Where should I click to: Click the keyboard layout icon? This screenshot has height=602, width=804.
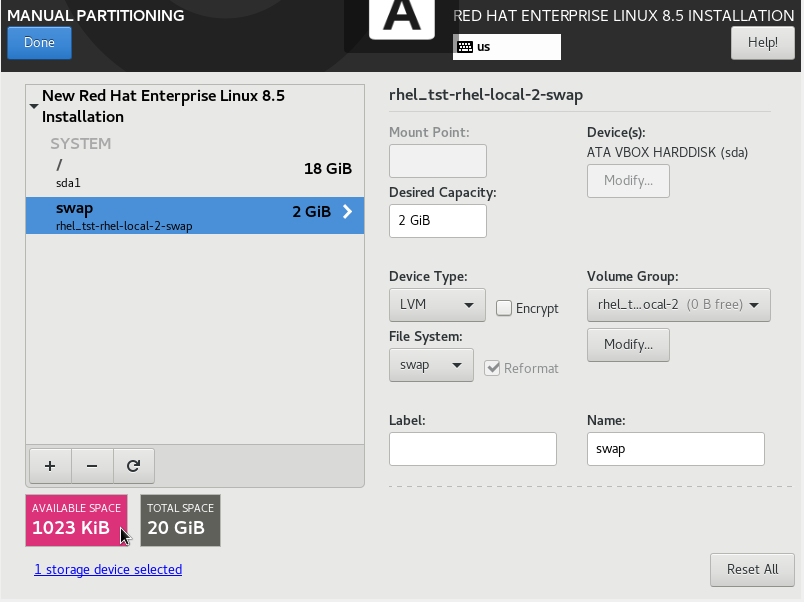click(x=465, y=47)
